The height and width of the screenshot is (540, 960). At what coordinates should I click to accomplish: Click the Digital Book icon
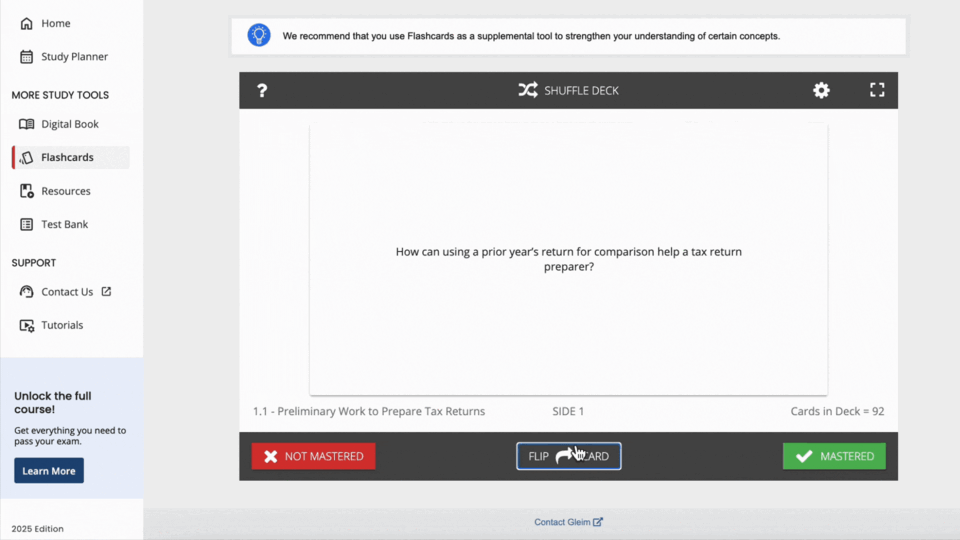coord(27,124)
